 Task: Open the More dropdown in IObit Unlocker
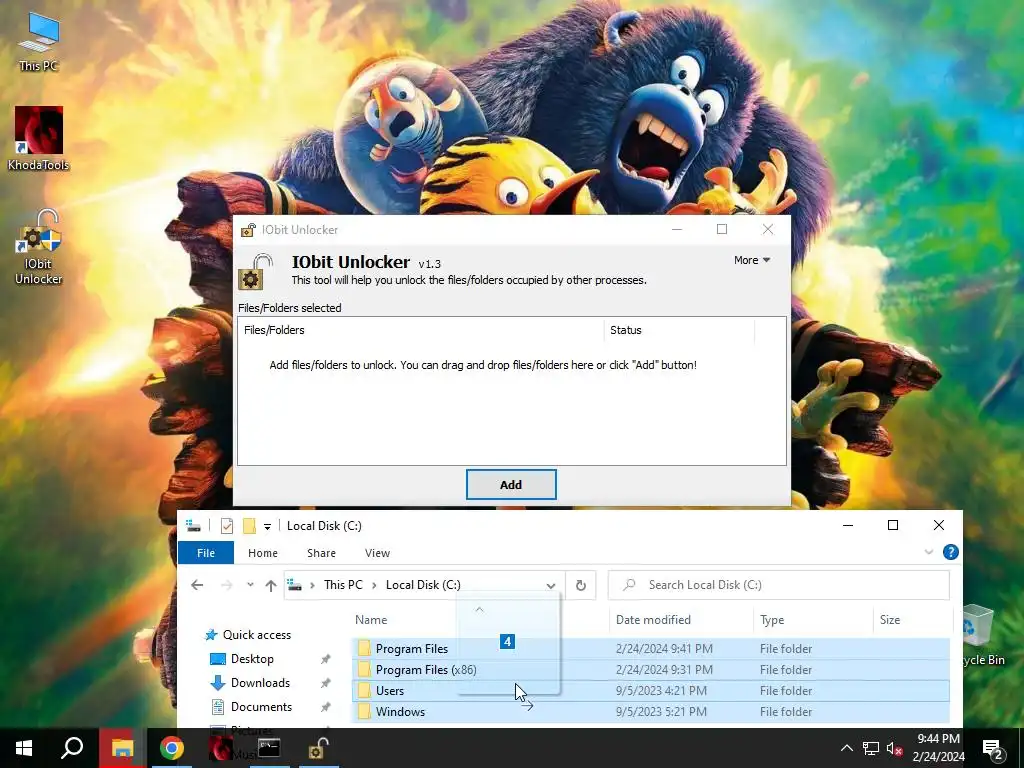pos(752,260)
